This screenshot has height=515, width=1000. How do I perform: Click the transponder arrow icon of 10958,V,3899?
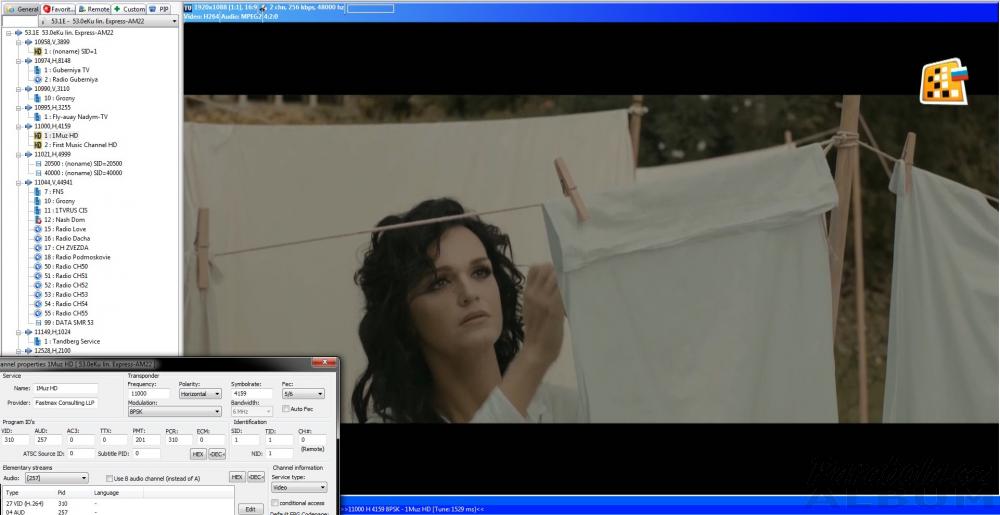28,42
